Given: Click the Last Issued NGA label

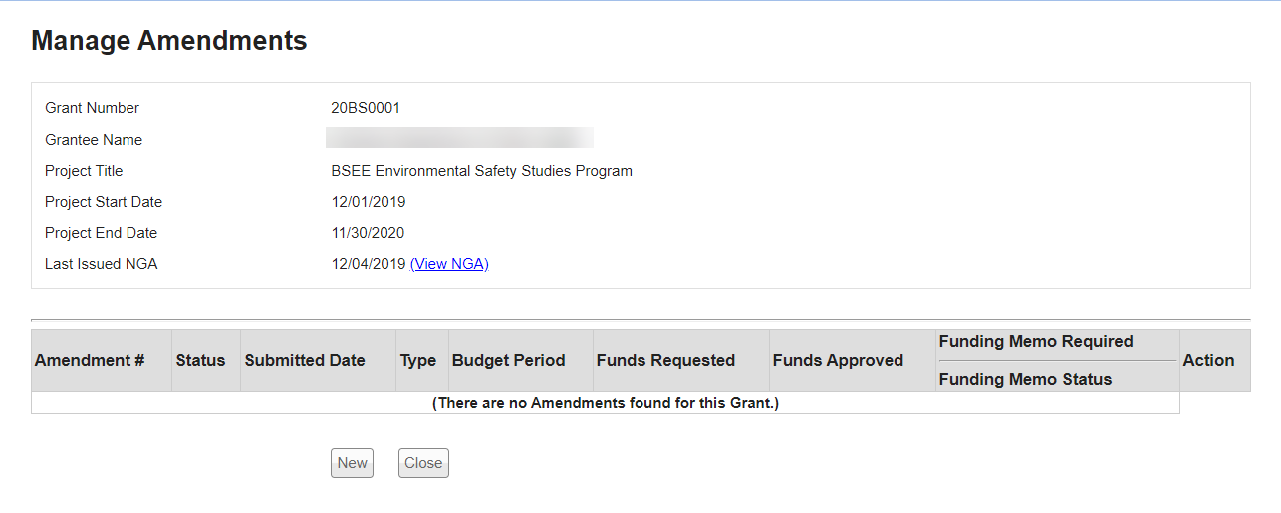Looking at the screenshot, I should (x=101, y=264).
